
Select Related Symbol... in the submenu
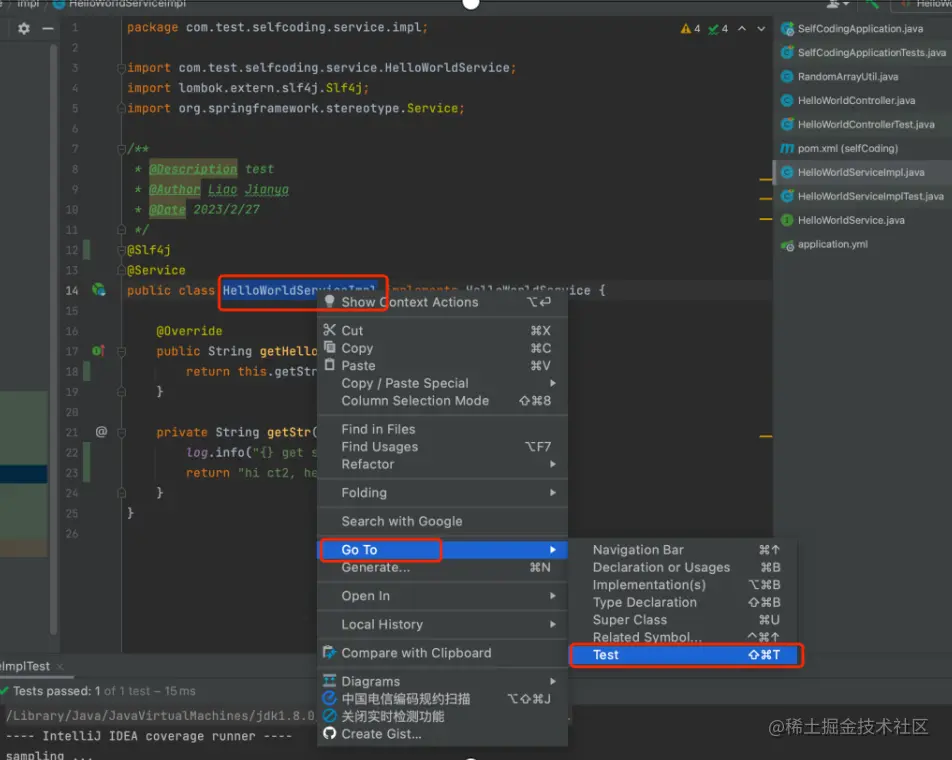coord(685,637)
